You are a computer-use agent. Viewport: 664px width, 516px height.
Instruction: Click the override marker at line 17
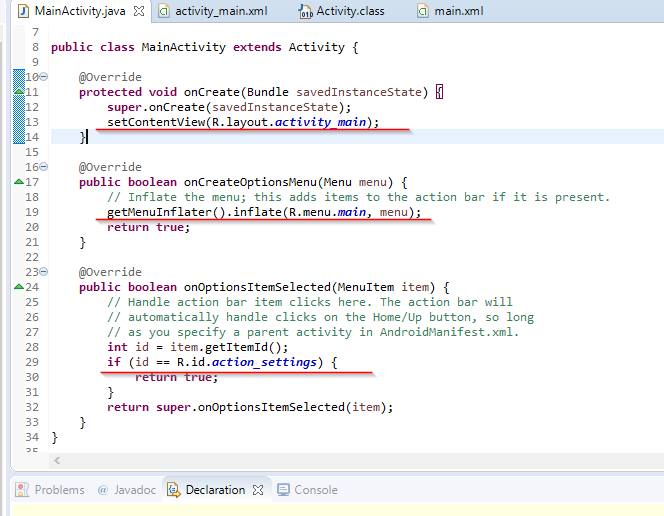(x=19, y=182)
